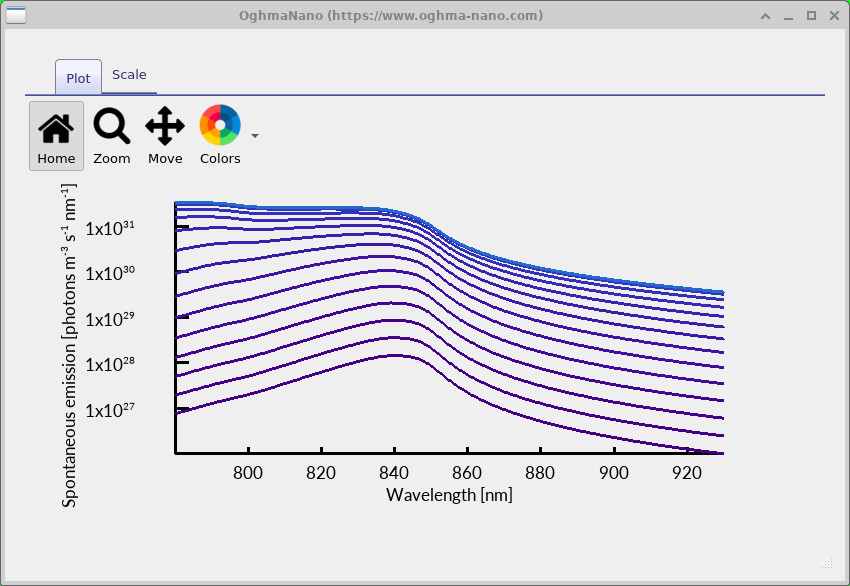Switch to the Scale tab

tap(129, 74)
